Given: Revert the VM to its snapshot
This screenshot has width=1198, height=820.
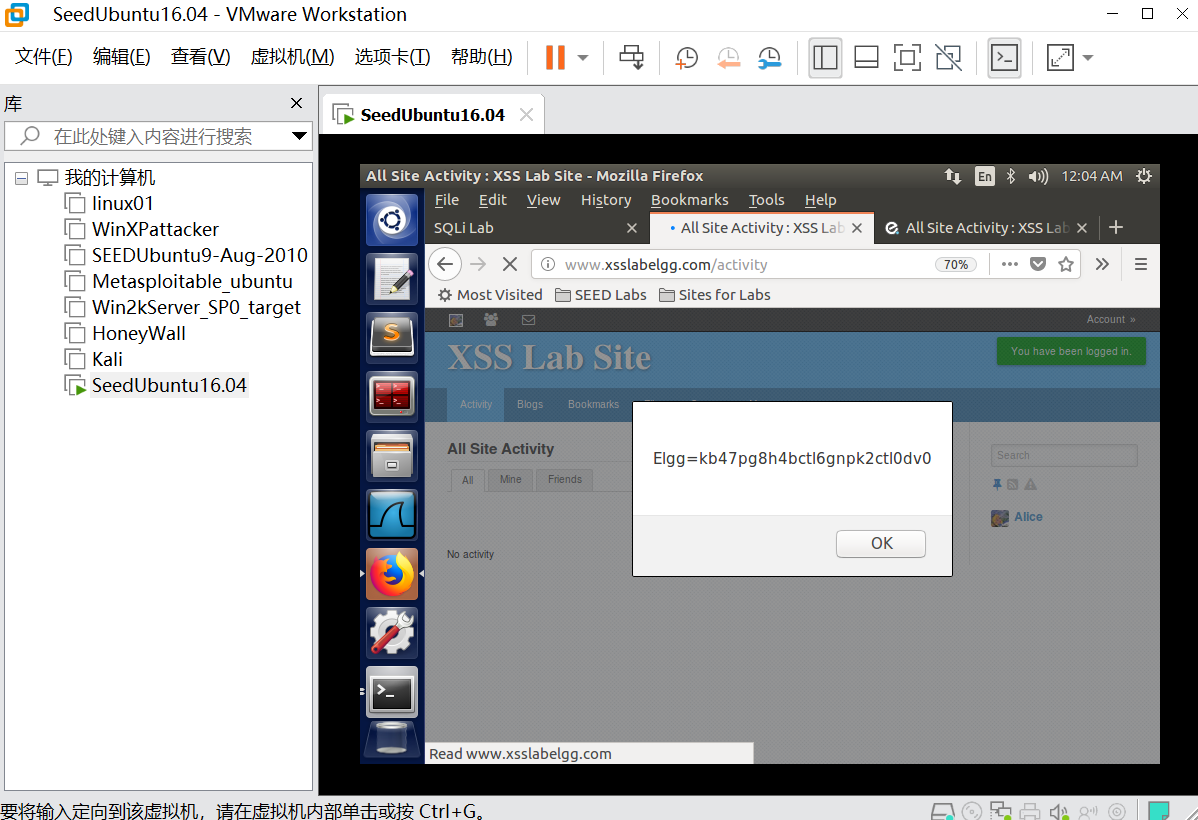Looking at the screenshot, I should click(x=728, y=57).
